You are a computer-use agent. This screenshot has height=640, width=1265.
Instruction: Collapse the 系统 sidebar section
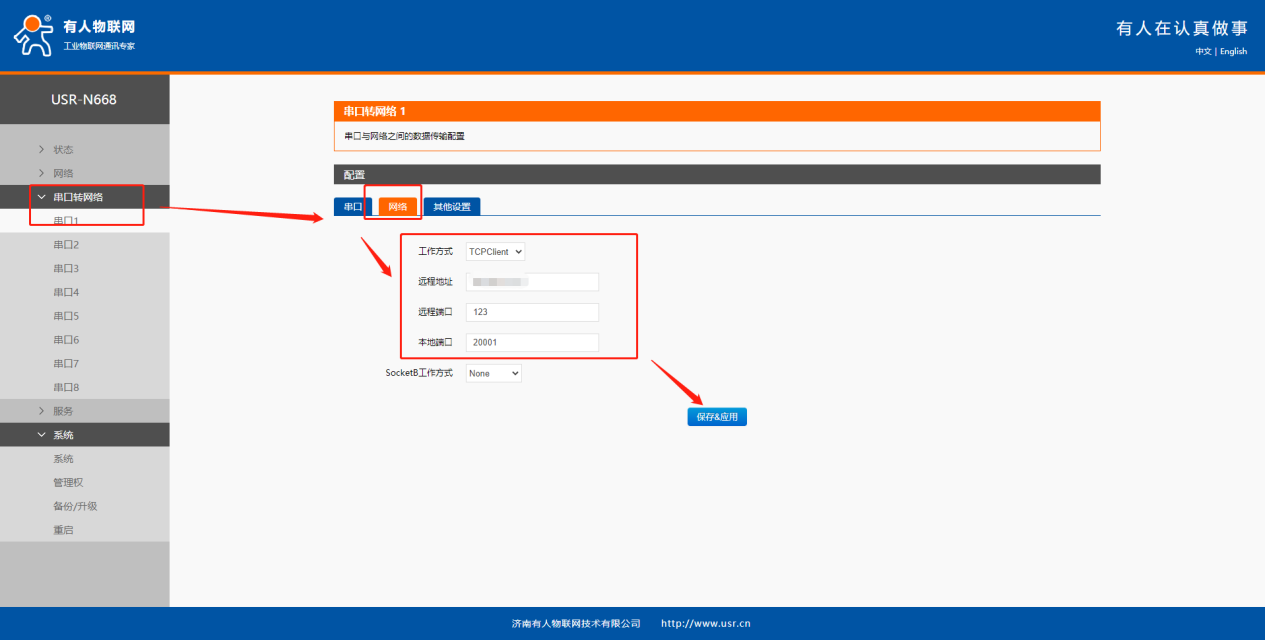tap(62, 435)
